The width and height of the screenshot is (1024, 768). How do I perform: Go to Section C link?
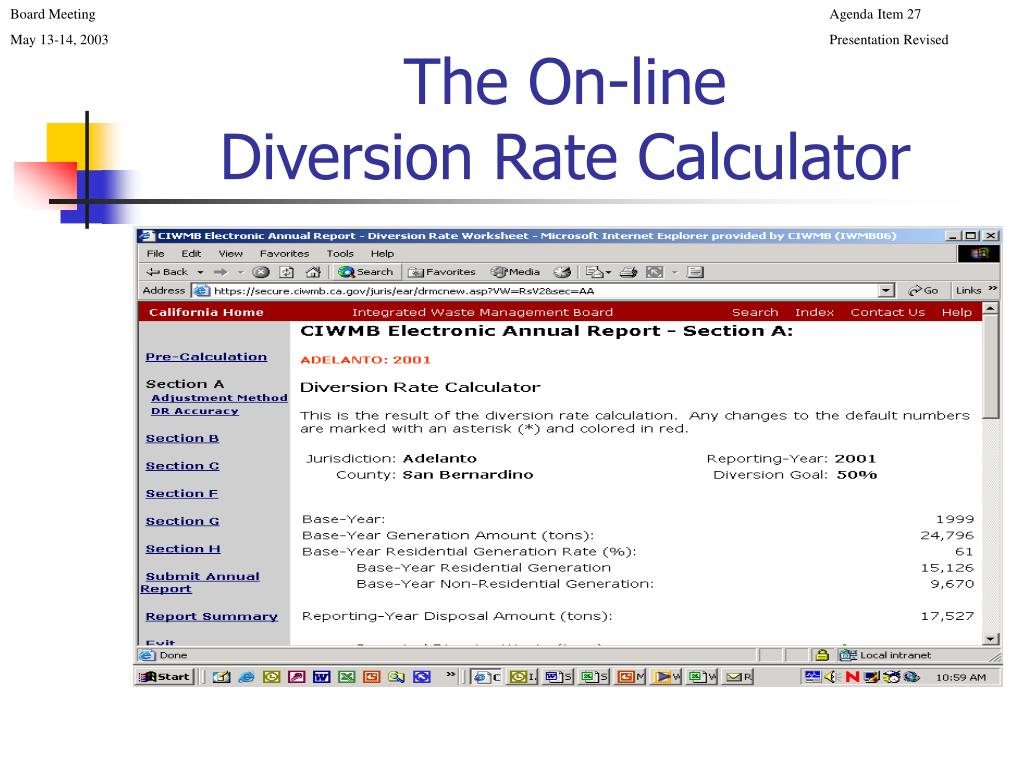tap(182, 466)
